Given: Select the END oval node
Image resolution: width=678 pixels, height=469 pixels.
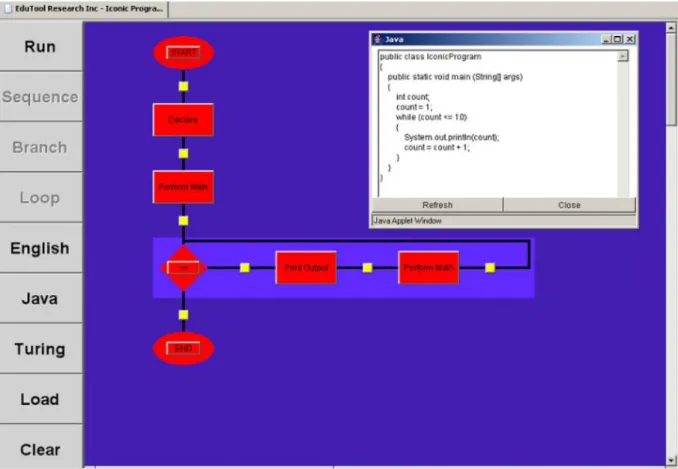Looking at the screenshot, I should [x=183, y=348].
